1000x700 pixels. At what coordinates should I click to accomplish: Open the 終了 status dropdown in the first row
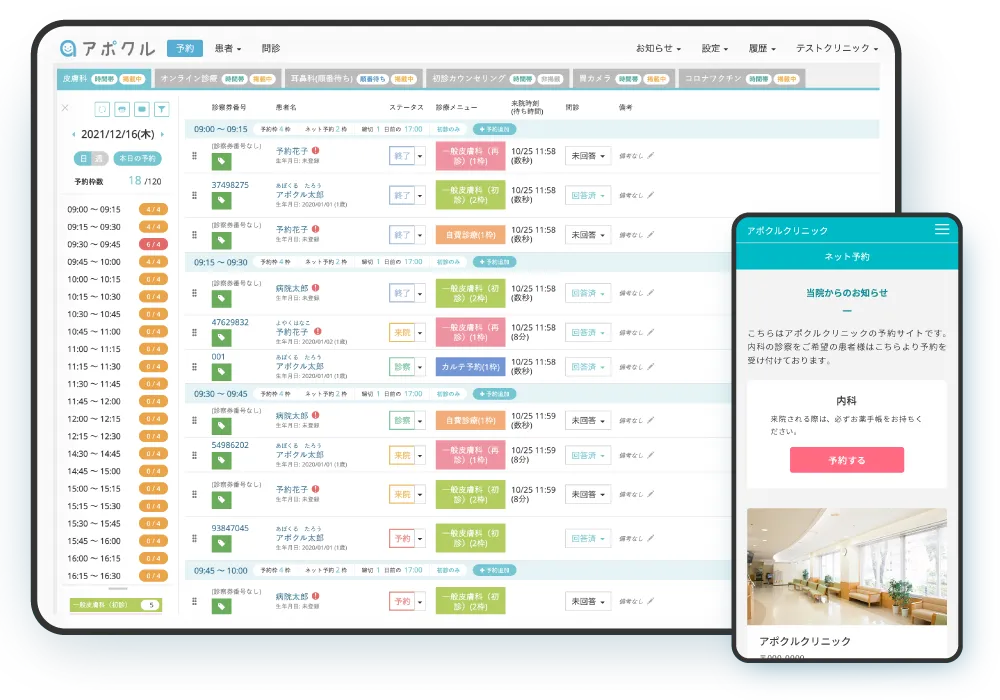(x=420, y=155)
